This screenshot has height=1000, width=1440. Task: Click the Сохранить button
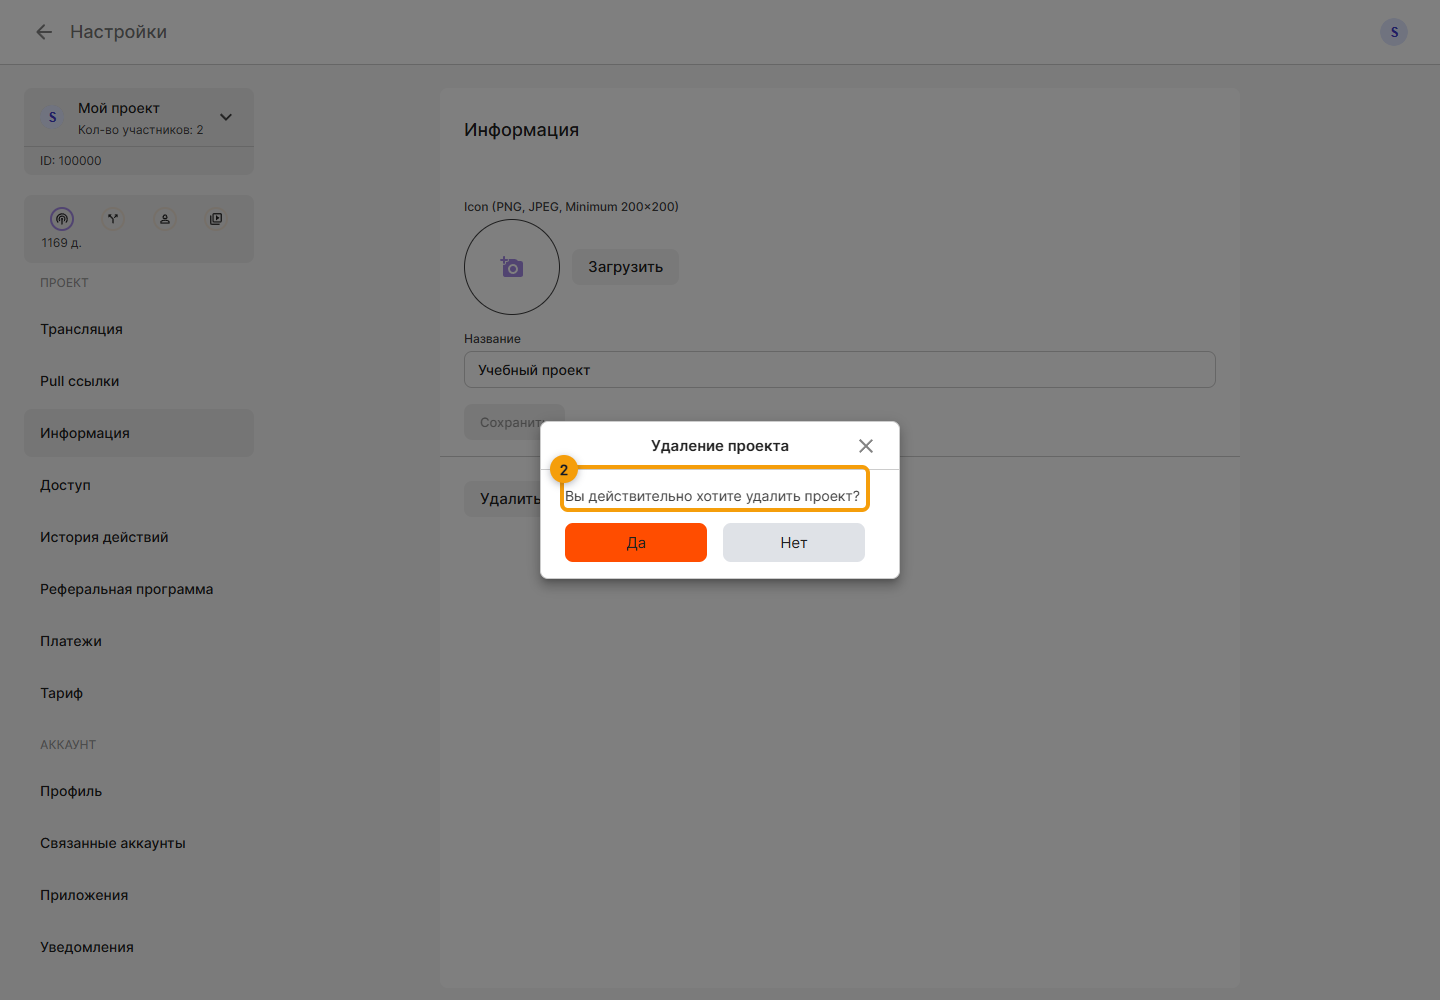coord(514,422)
